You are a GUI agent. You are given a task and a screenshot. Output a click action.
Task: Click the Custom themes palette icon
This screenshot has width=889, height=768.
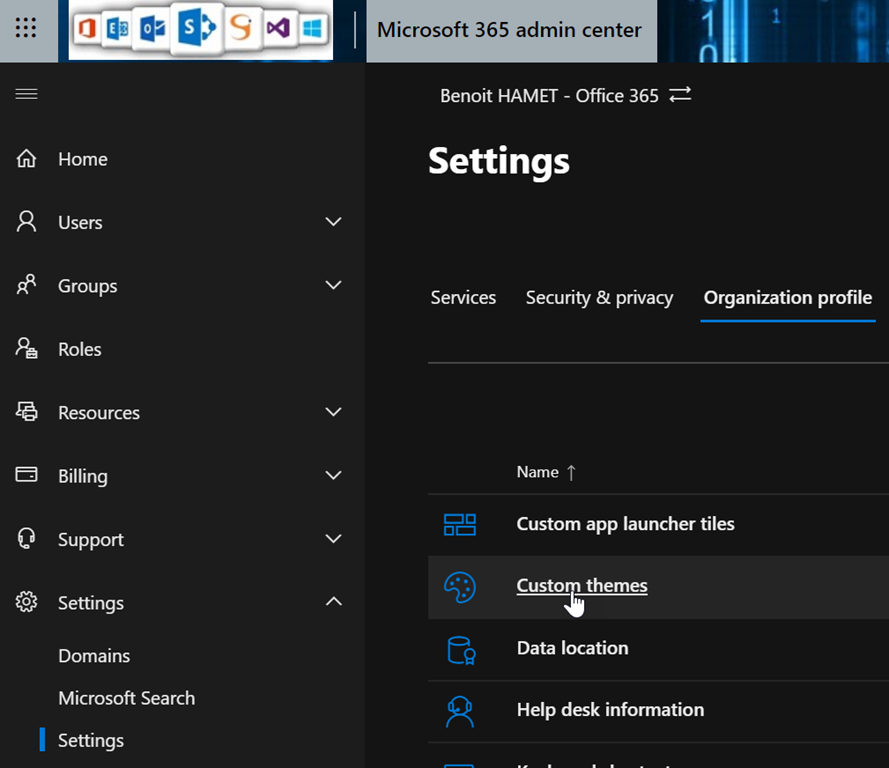[460, 587]
